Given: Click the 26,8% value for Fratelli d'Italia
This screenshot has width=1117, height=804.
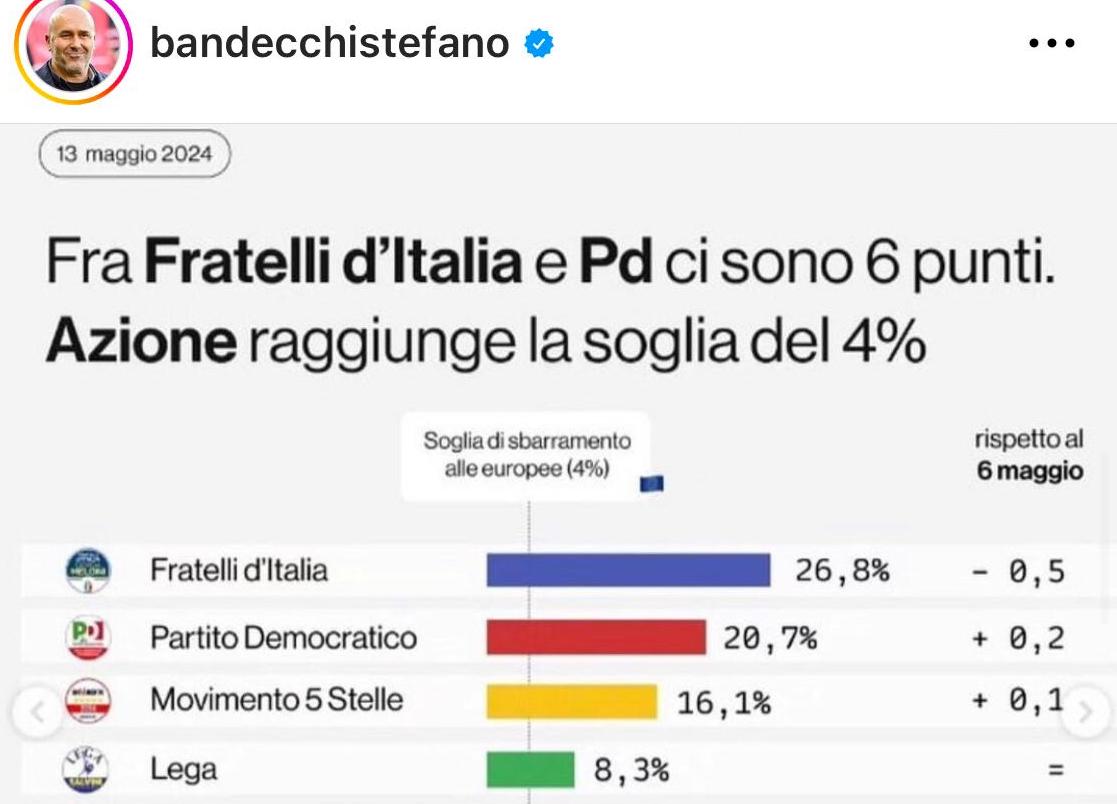Looking at the screenshot, I should pyautogui.click(x=841, y=571).
